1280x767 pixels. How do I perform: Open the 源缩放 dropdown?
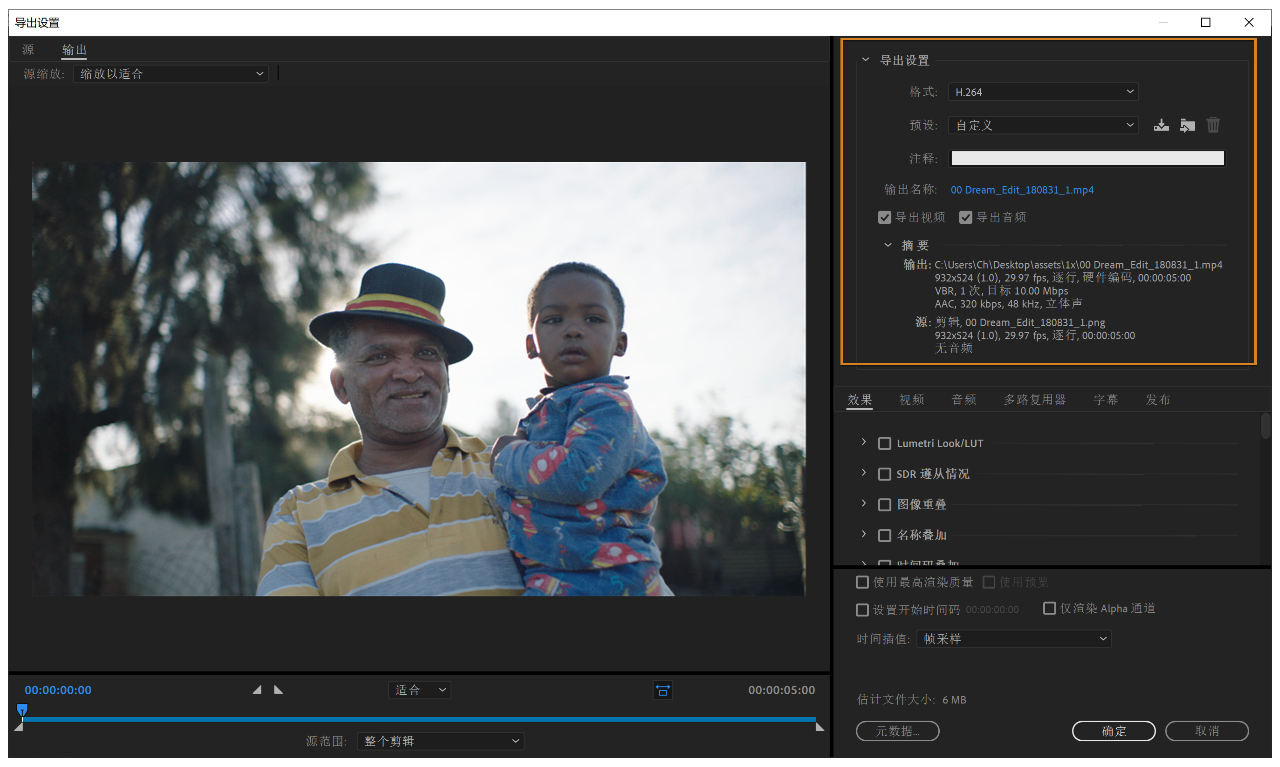click(x=171, y=74)
